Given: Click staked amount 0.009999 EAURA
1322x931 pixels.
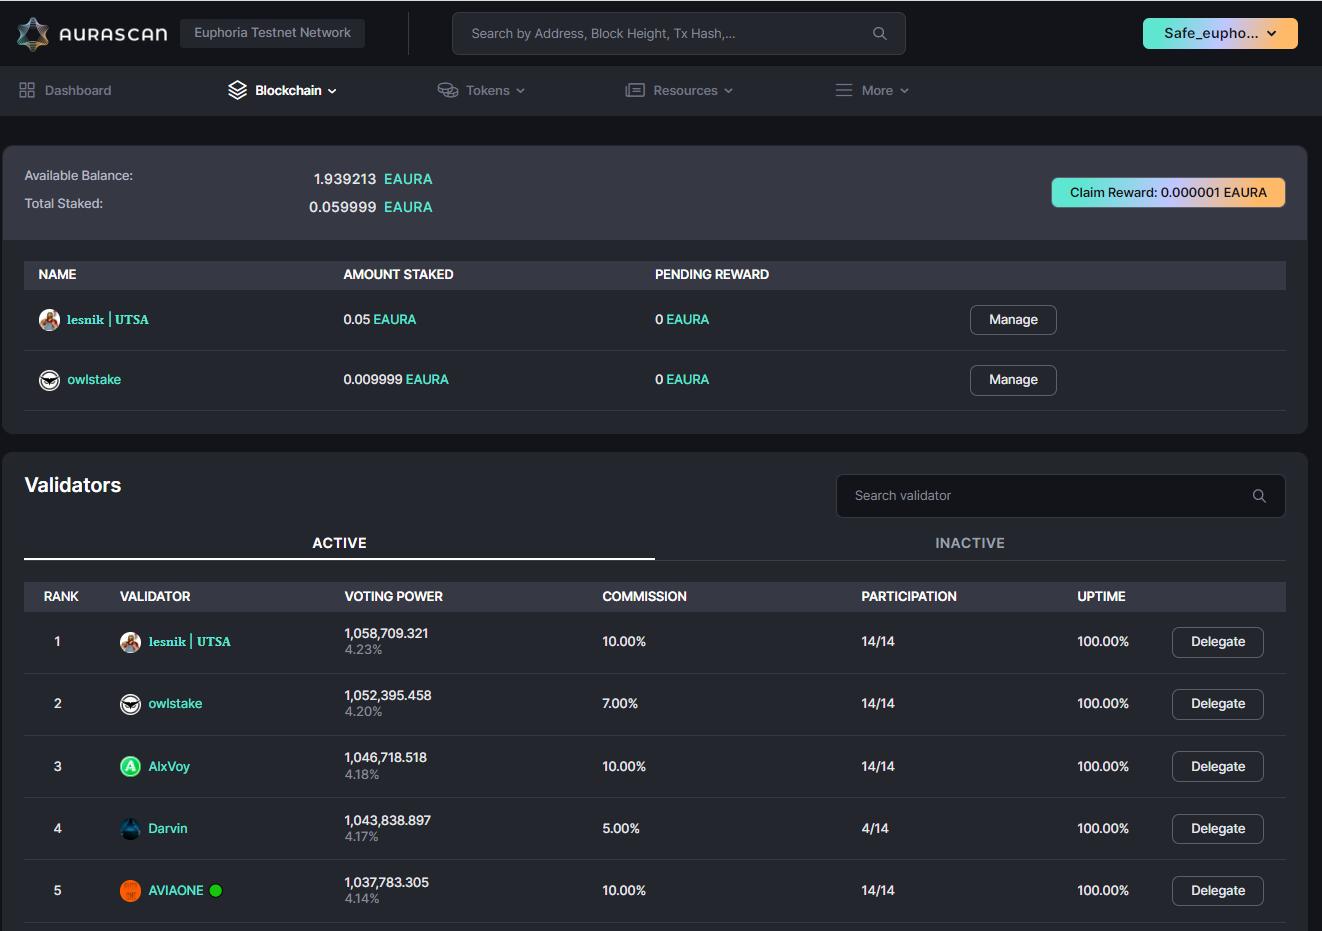Looking at the screenshot, I should [x=396, y=380].
